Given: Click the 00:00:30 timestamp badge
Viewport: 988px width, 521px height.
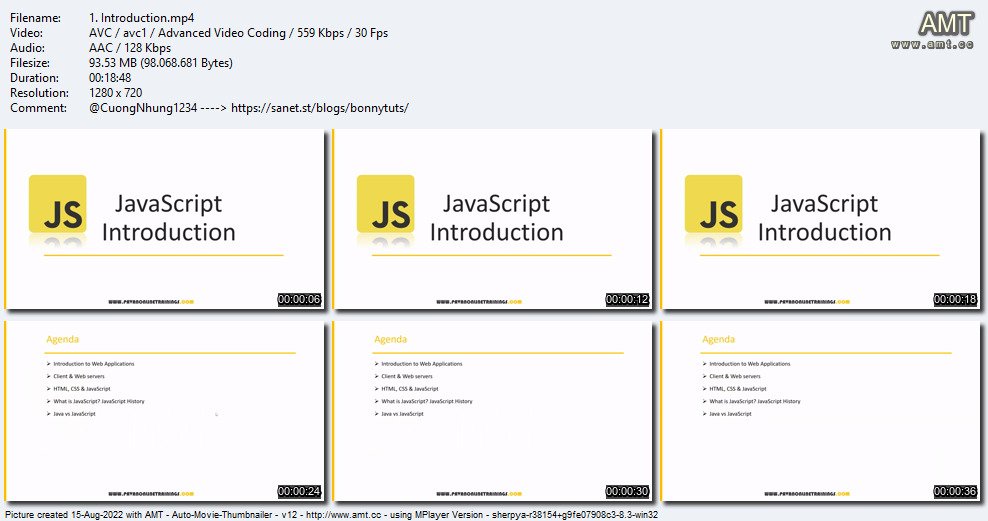Looking at the screenshot, I should click(628, 491).
